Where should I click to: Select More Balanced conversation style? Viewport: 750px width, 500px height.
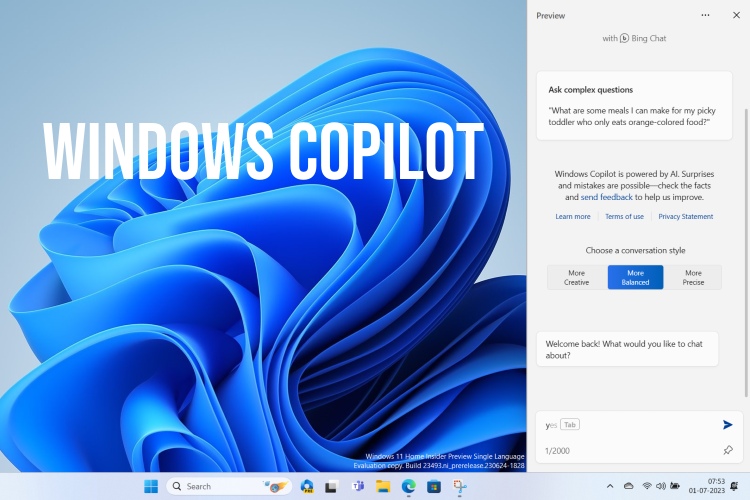[x=635, y=278]
